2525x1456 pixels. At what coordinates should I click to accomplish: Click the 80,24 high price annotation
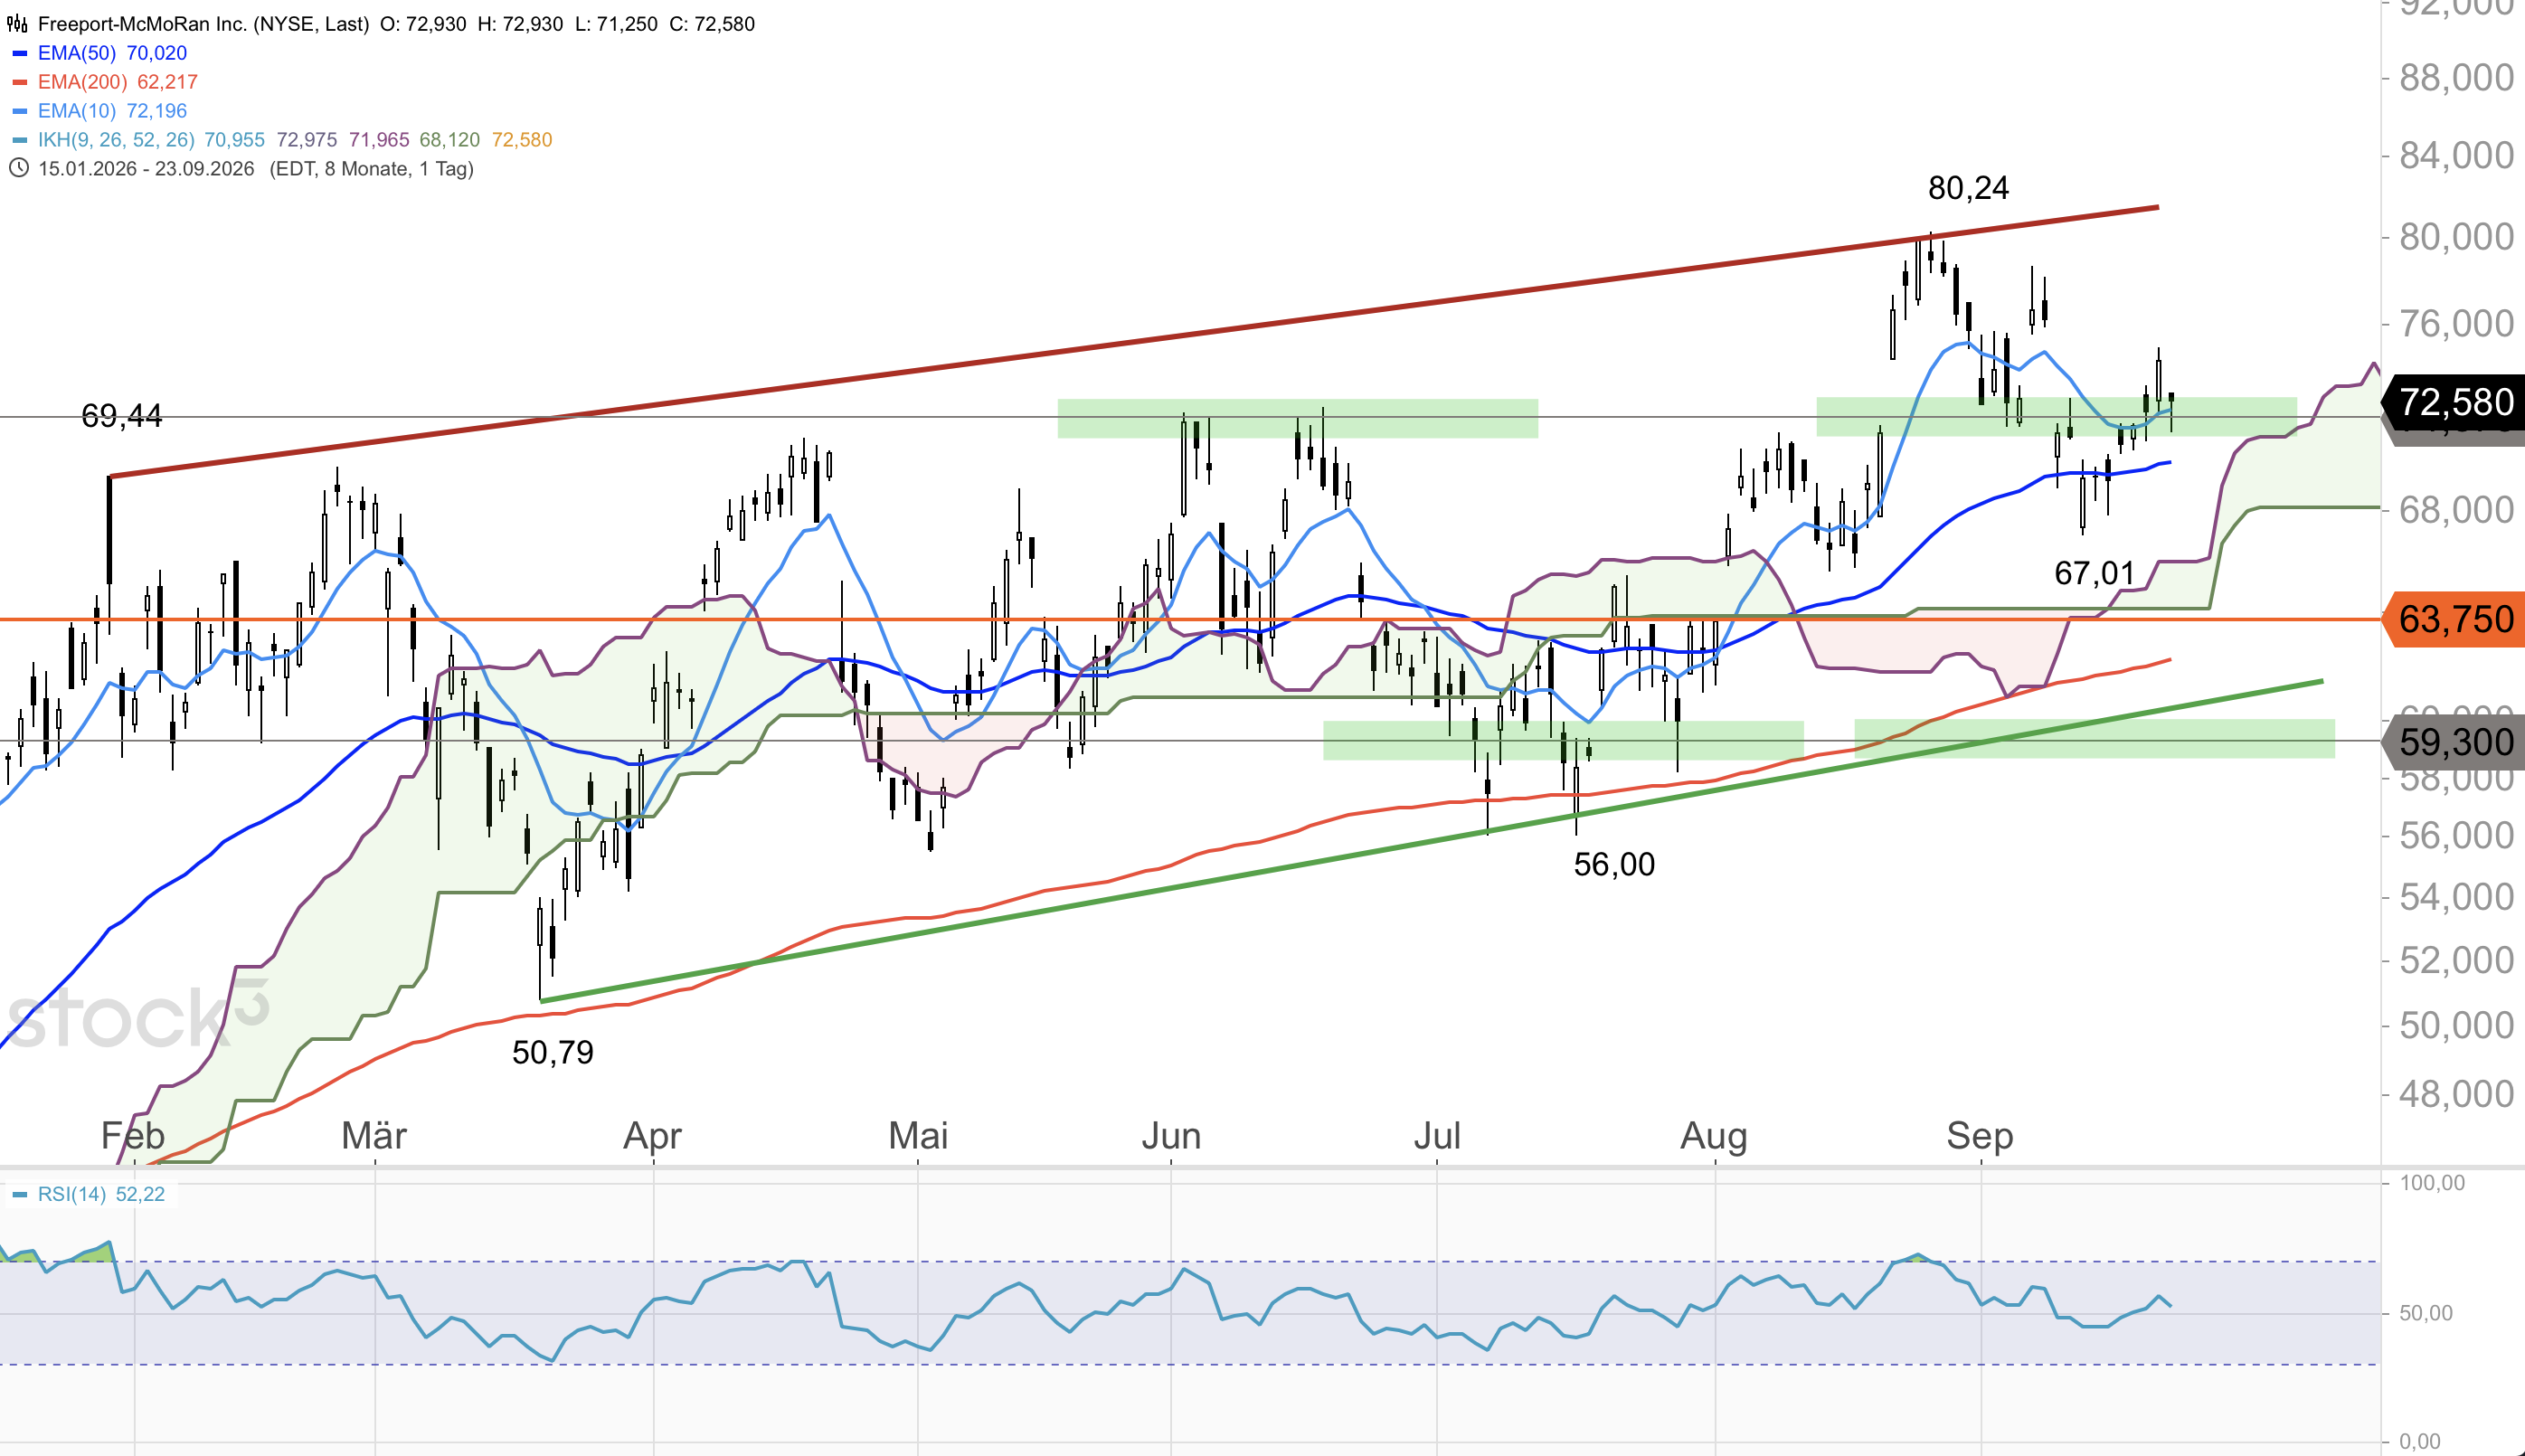click(1968, 187)
